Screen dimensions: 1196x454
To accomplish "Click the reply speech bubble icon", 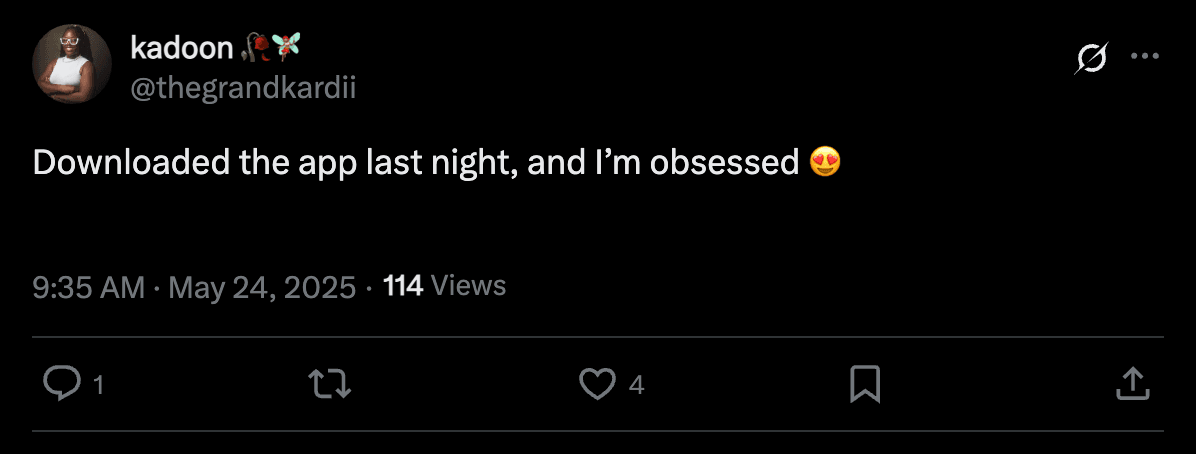I will click(x=63, y=383).
